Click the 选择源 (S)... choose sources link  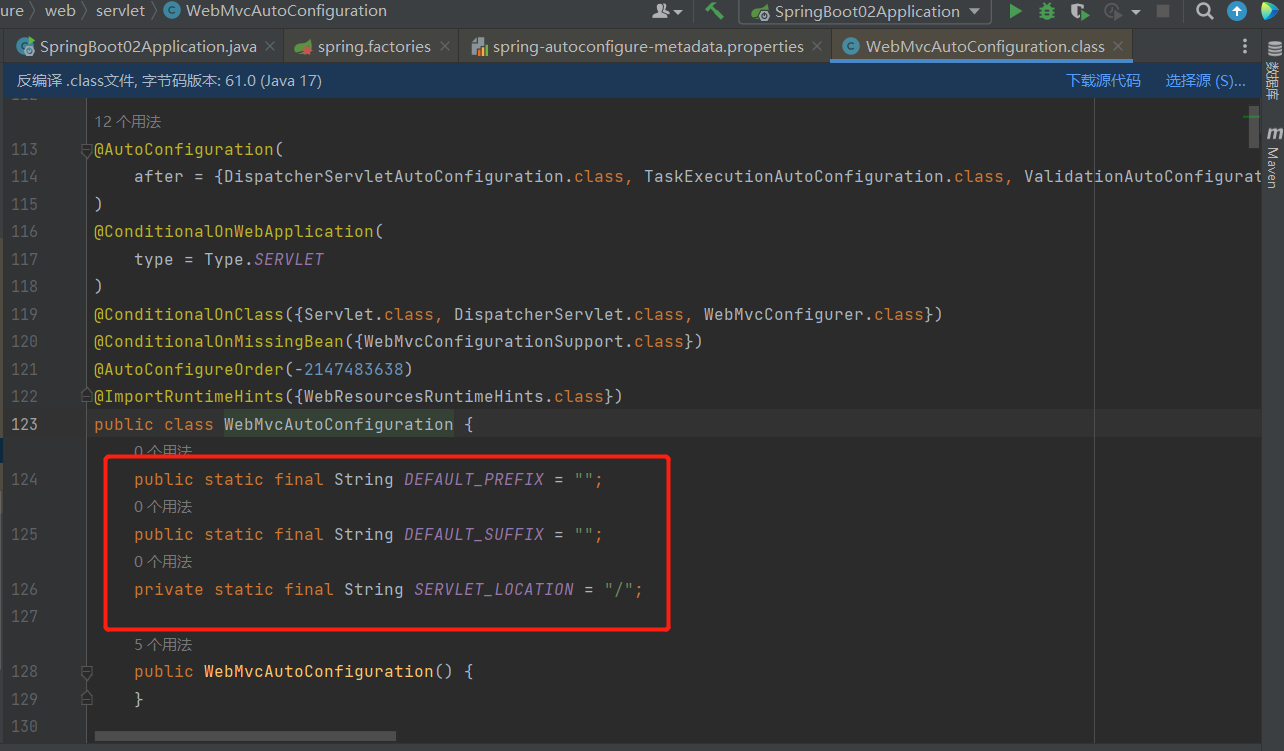[1205, 81]
